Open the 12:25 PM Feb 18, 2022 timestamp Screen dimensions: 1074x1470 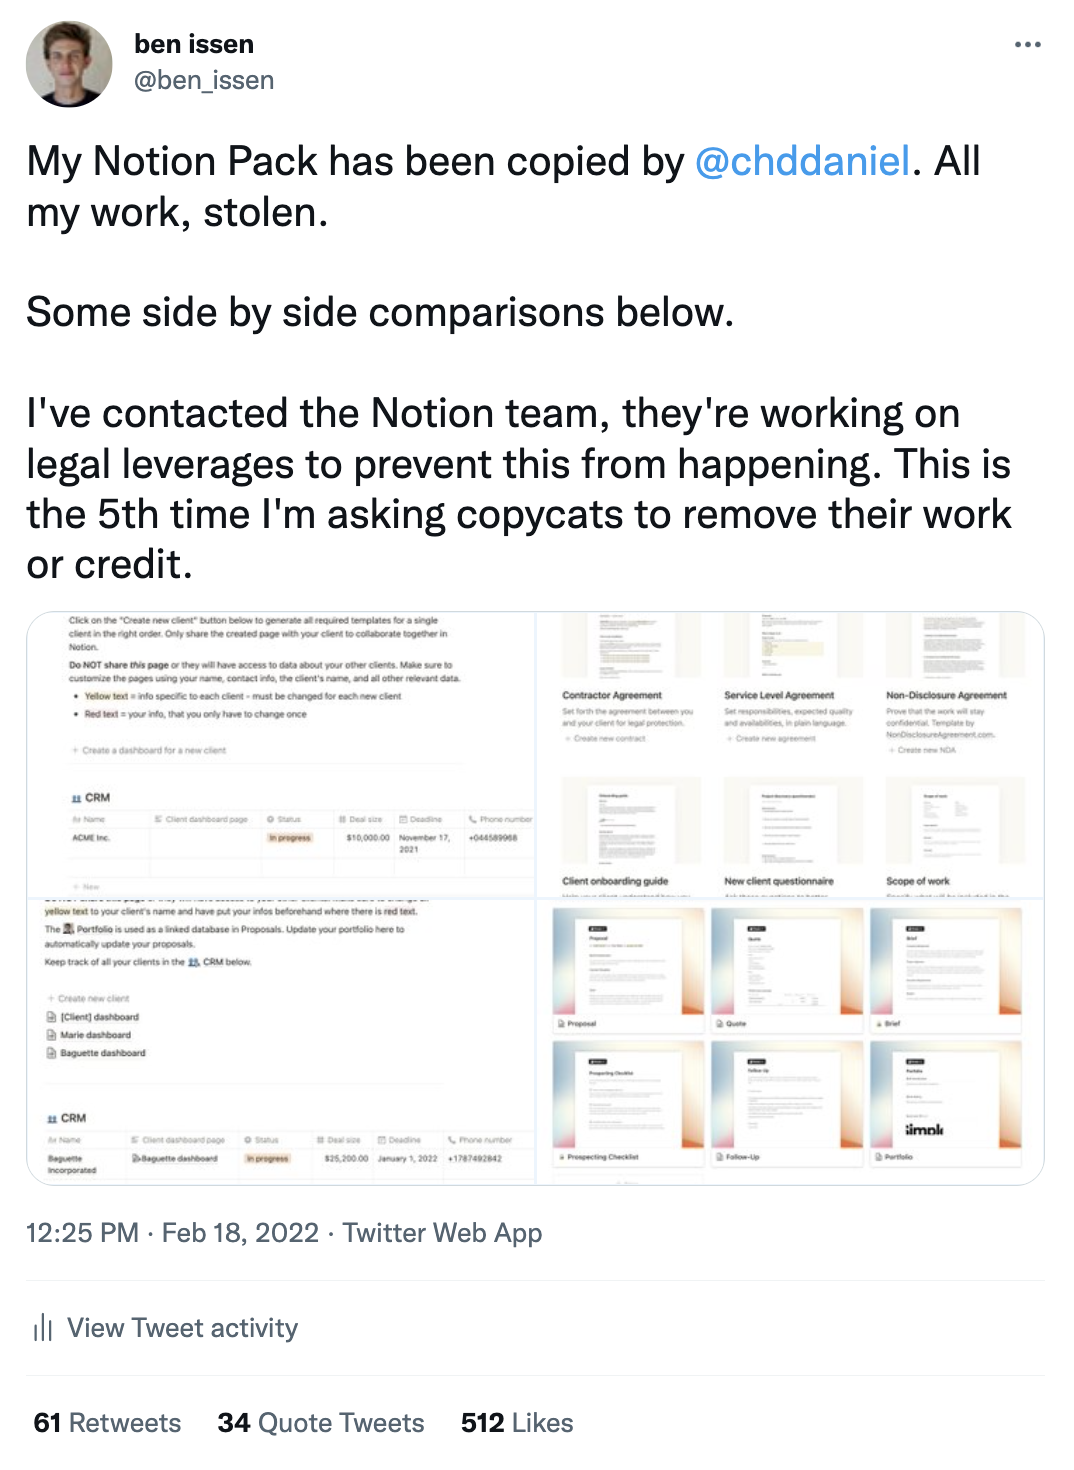[172, 1233]
